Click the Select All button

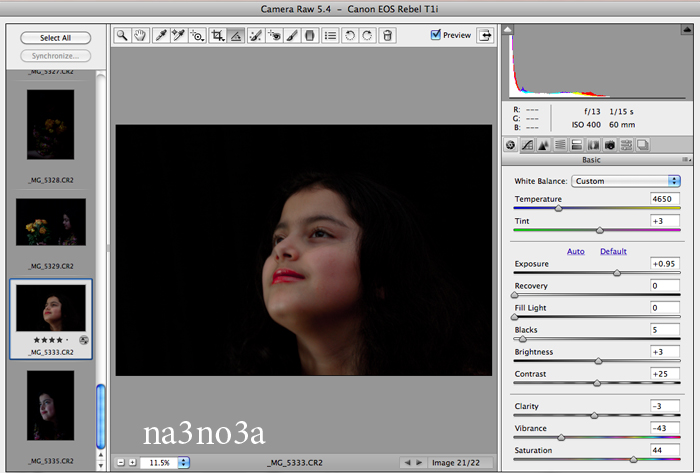coord(55,38)
